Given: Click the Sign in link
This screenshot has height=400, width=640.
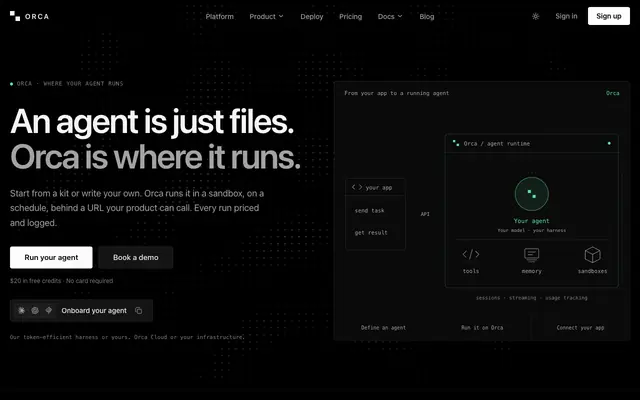Looking at the screenshot, I should [566, 16].
